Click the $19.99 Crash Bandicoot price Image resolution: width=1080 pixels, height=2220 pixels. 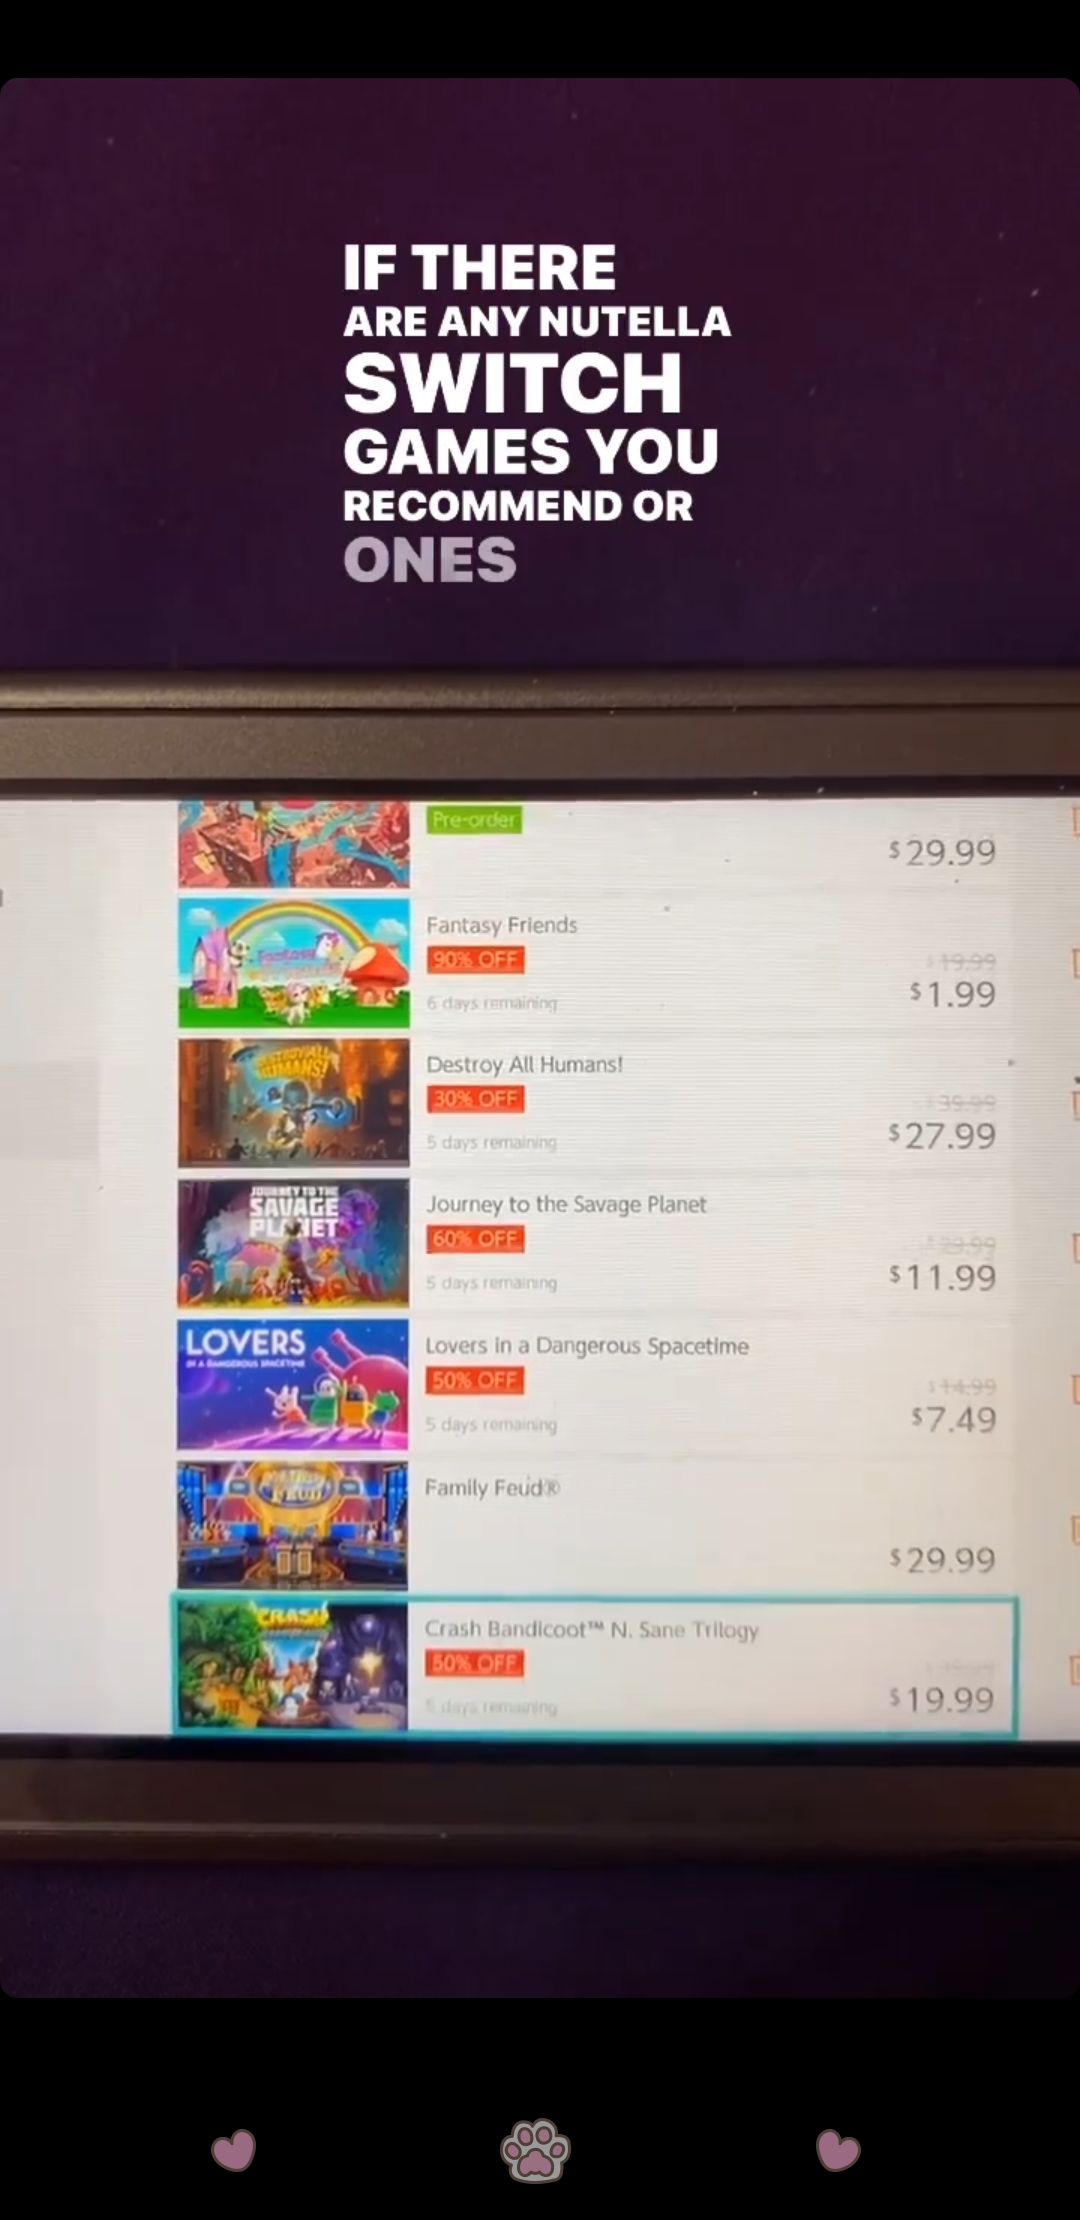[942, 1699]
